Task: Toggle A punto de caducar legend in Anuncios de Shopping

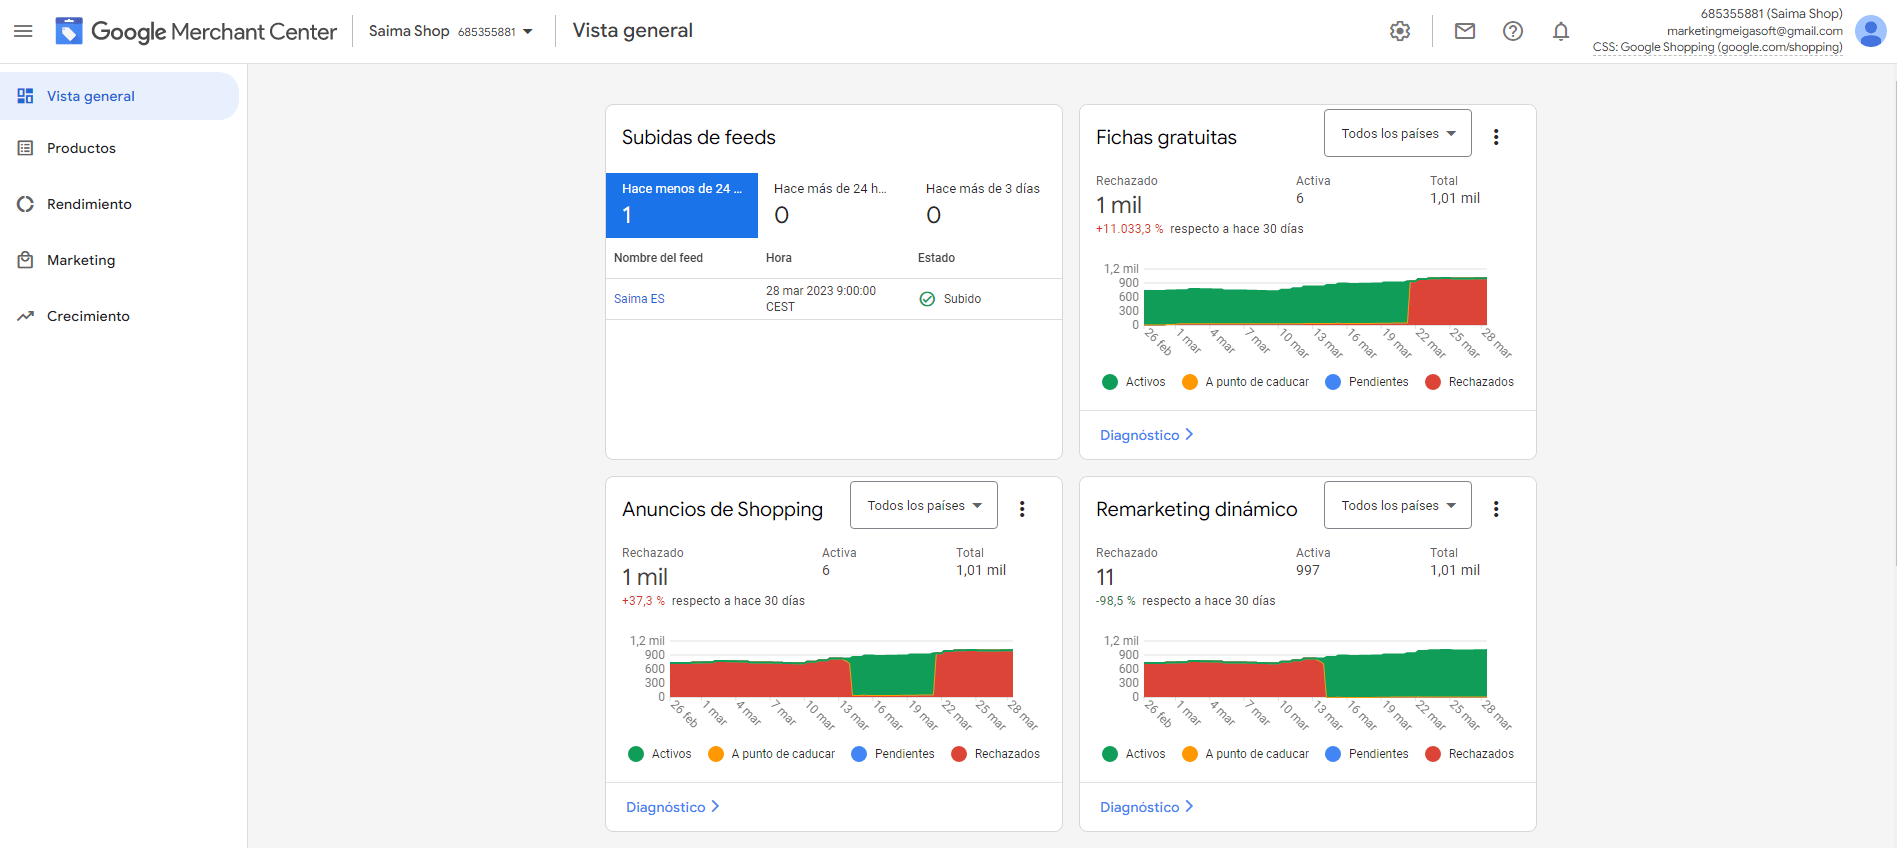Action: pos(771,754)
